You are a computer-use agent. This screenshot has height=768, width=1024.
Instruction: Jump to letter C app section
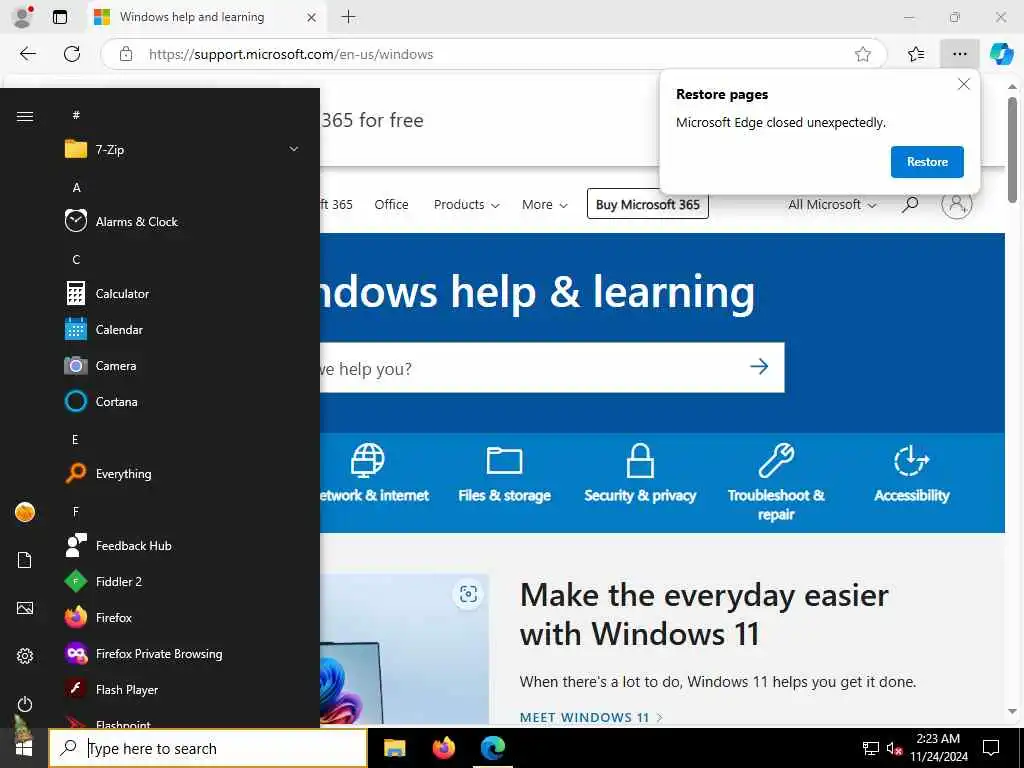point(76,260)
